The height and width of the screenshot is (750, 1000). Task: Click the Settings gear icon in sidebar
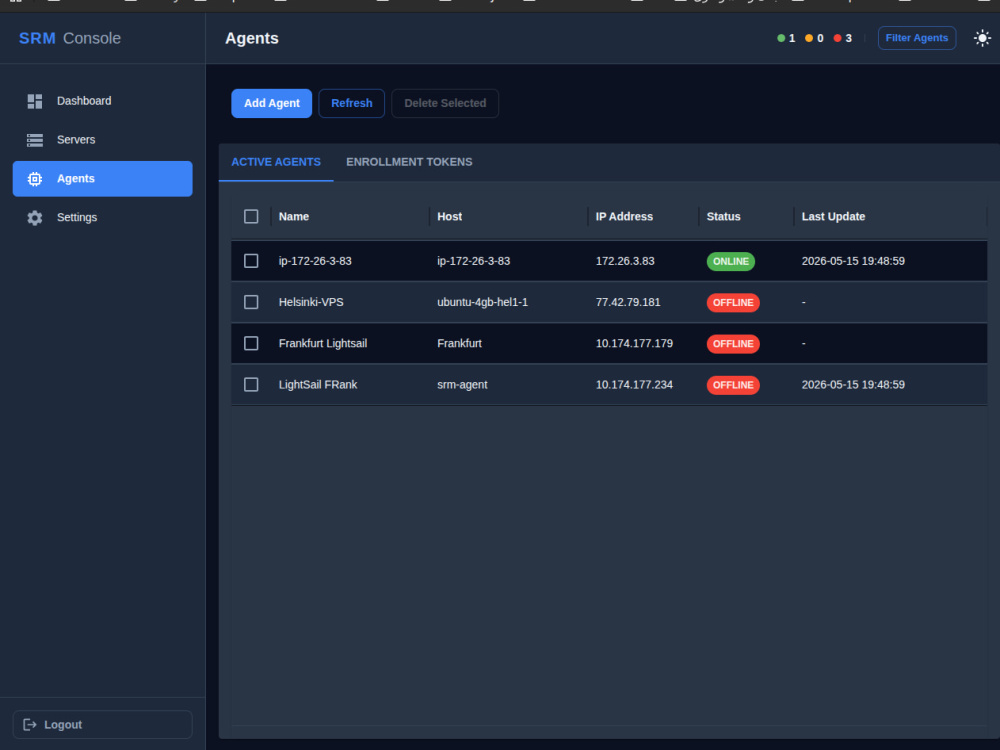34,217
